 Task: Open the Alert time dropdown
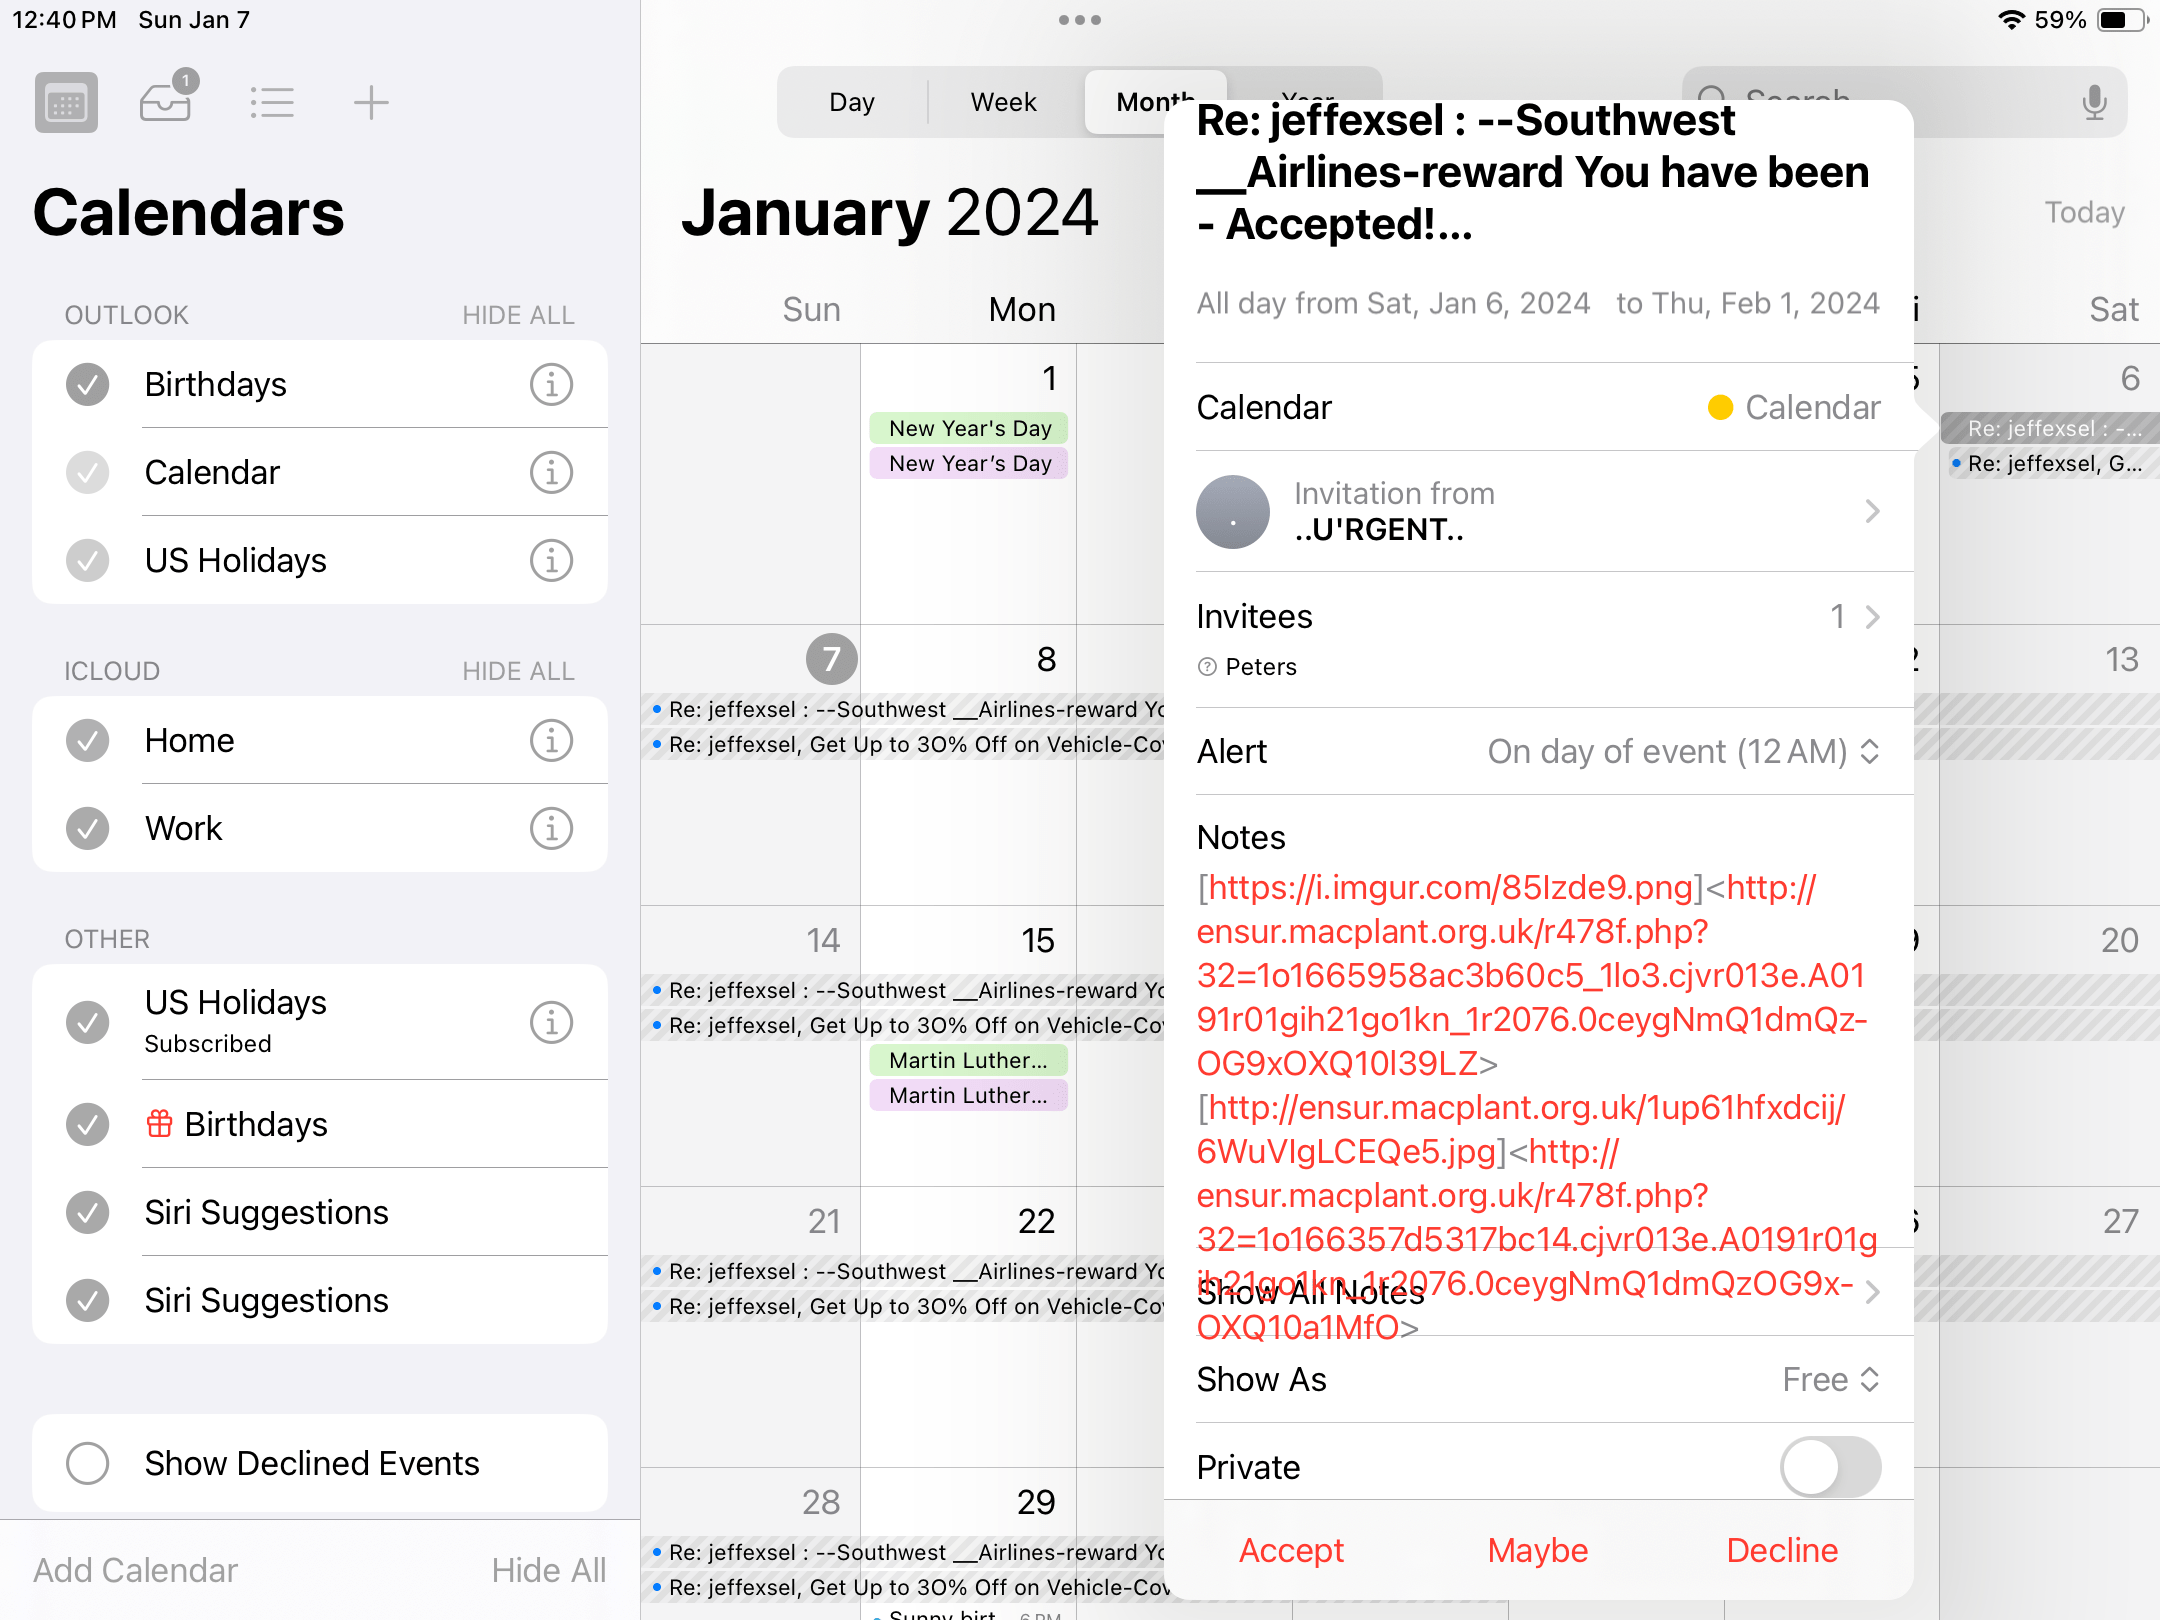pos(1684,752)
